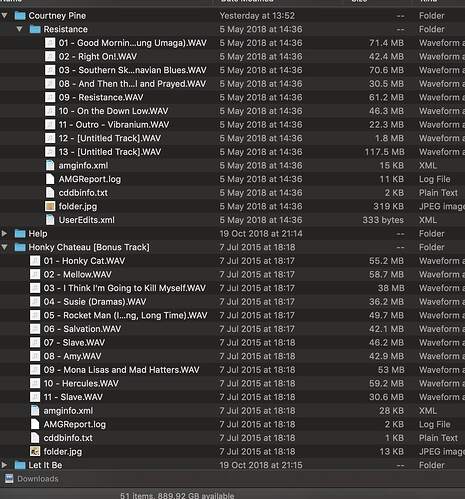Click the Courtney Pine folder icon
The height and width of the screenshot is (499, 465).
20,15
